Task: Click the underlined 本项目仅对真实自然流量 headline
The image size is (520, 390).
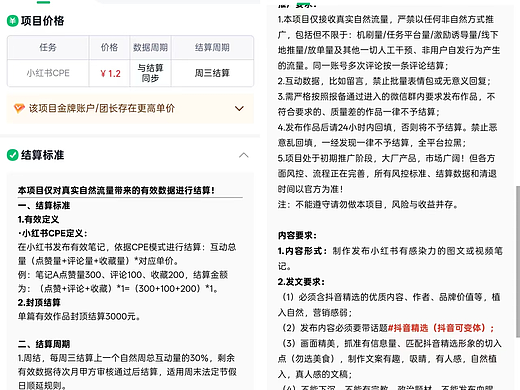Action: coord(116,190)
